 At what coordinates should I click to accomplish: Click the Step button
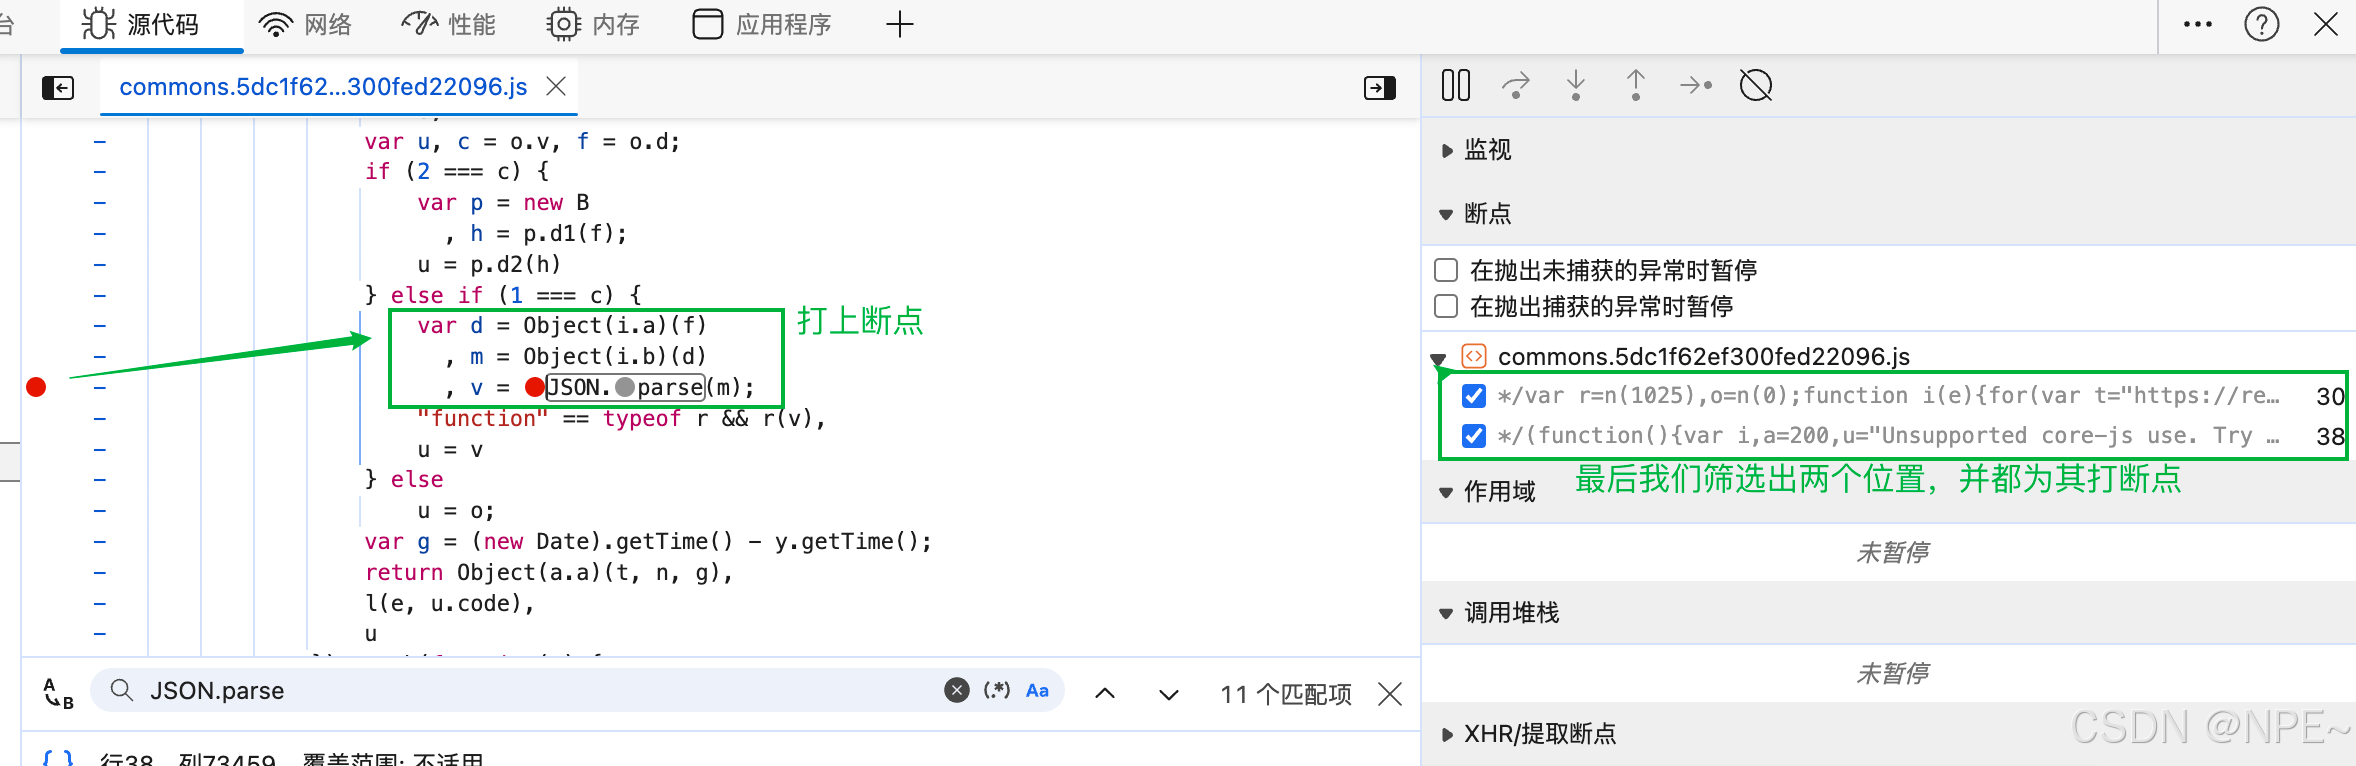1696,85
